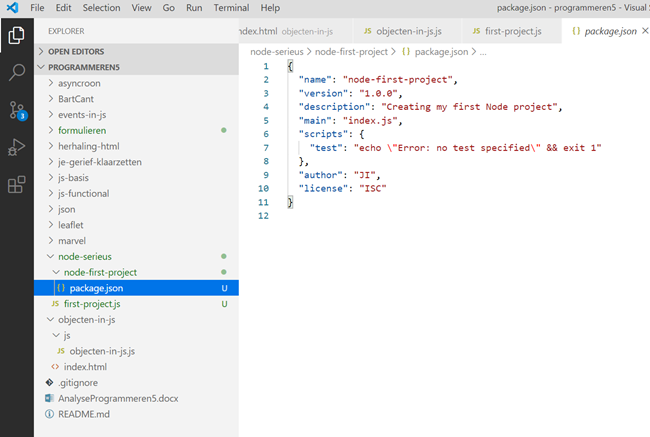This screenshot has width=650, height=437.
Task: Open first-project.js from the explorer
Action: 136,303
